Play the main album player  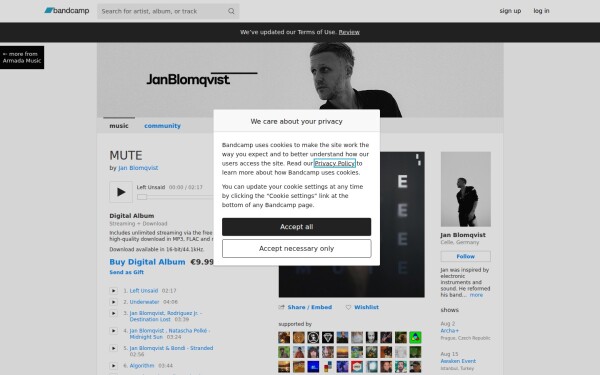click(x=121, y=192)
